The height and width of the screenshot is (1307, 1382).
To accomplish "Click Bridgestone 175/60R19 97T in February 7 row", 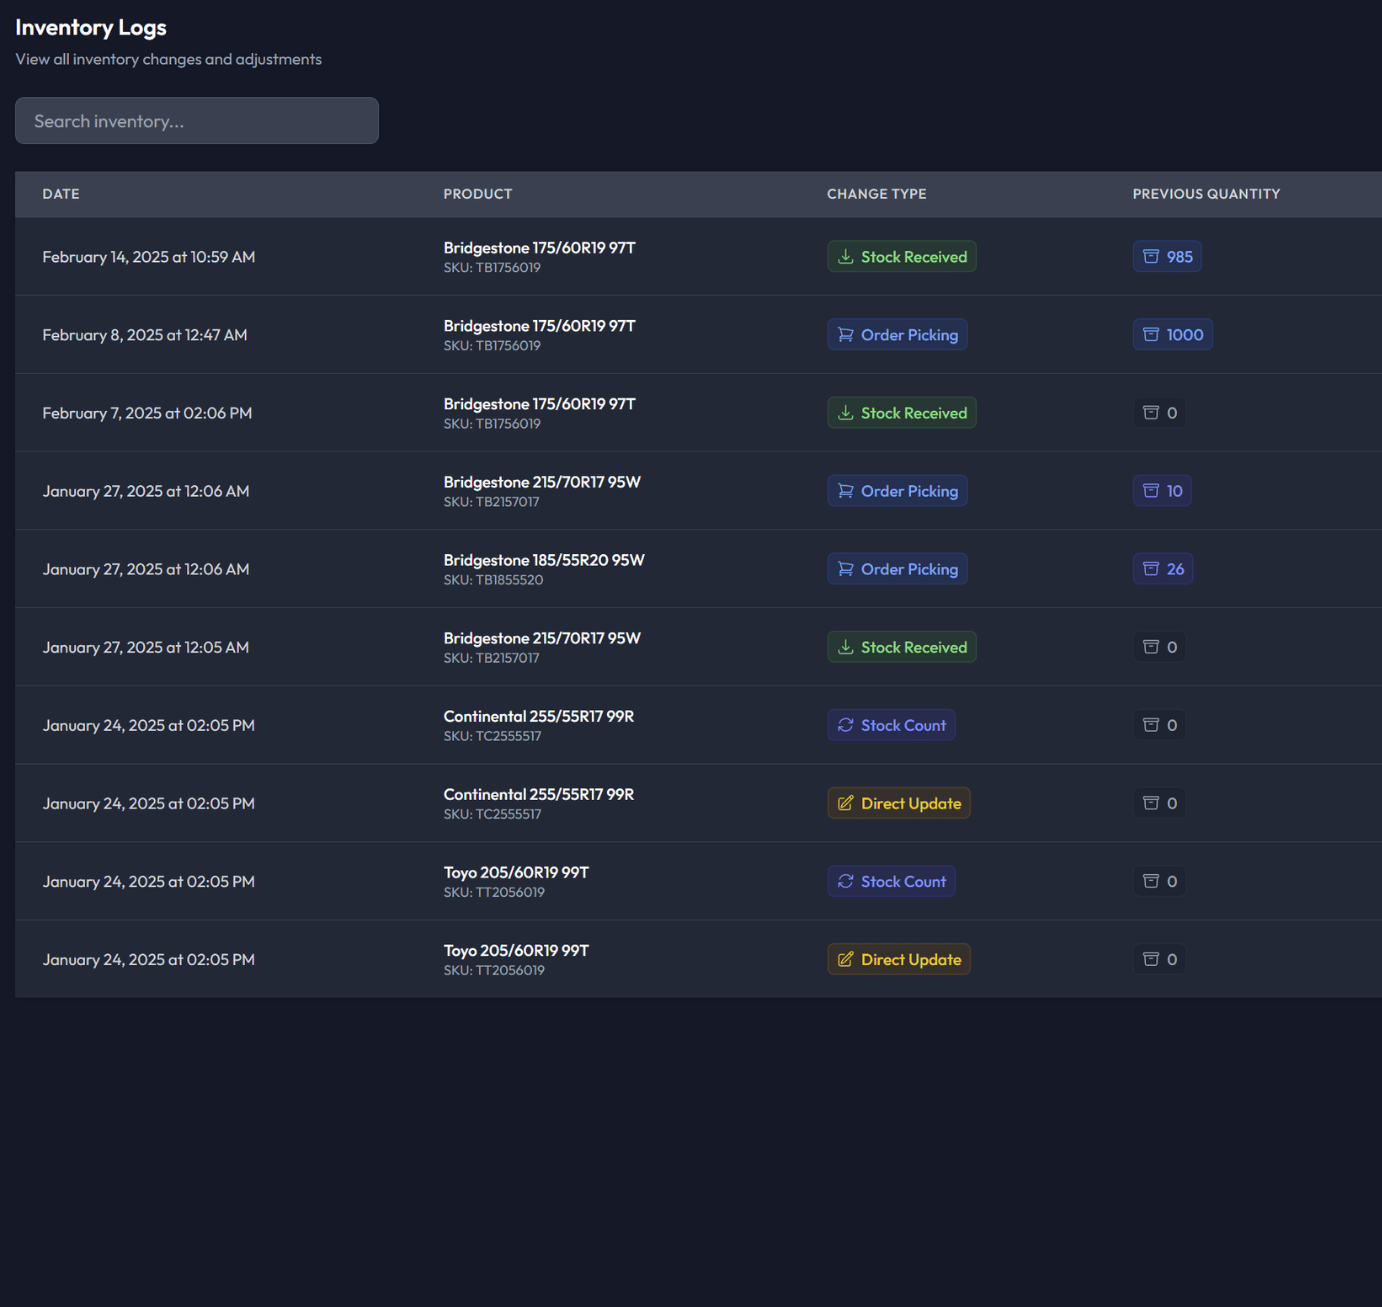I will (x=540, y=404).
